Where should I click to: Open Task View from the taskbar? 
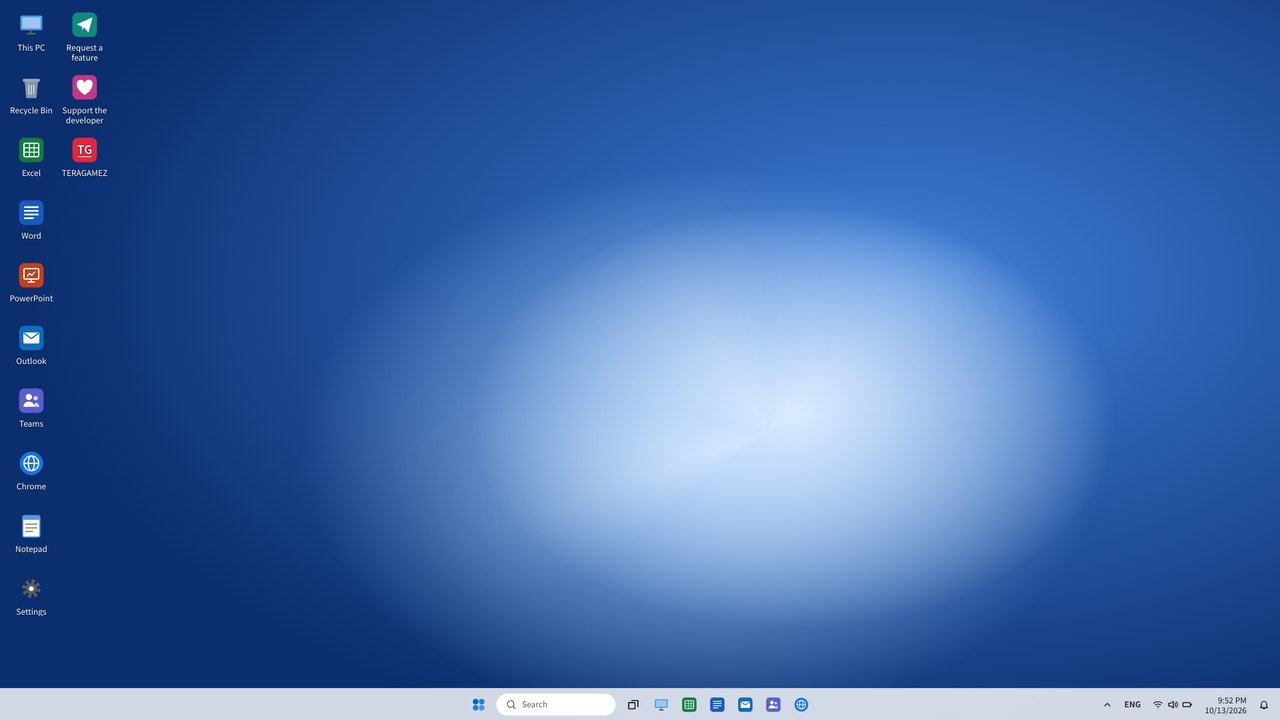633,704
